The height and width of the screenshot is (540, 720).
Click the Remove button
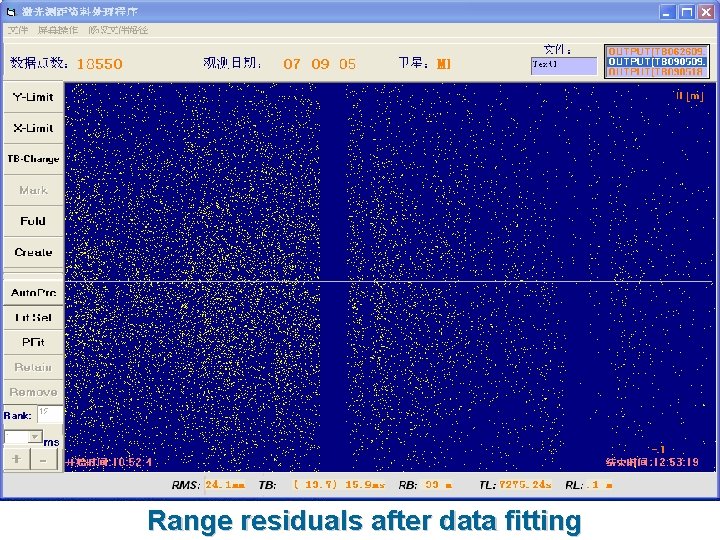pos(33,392)
